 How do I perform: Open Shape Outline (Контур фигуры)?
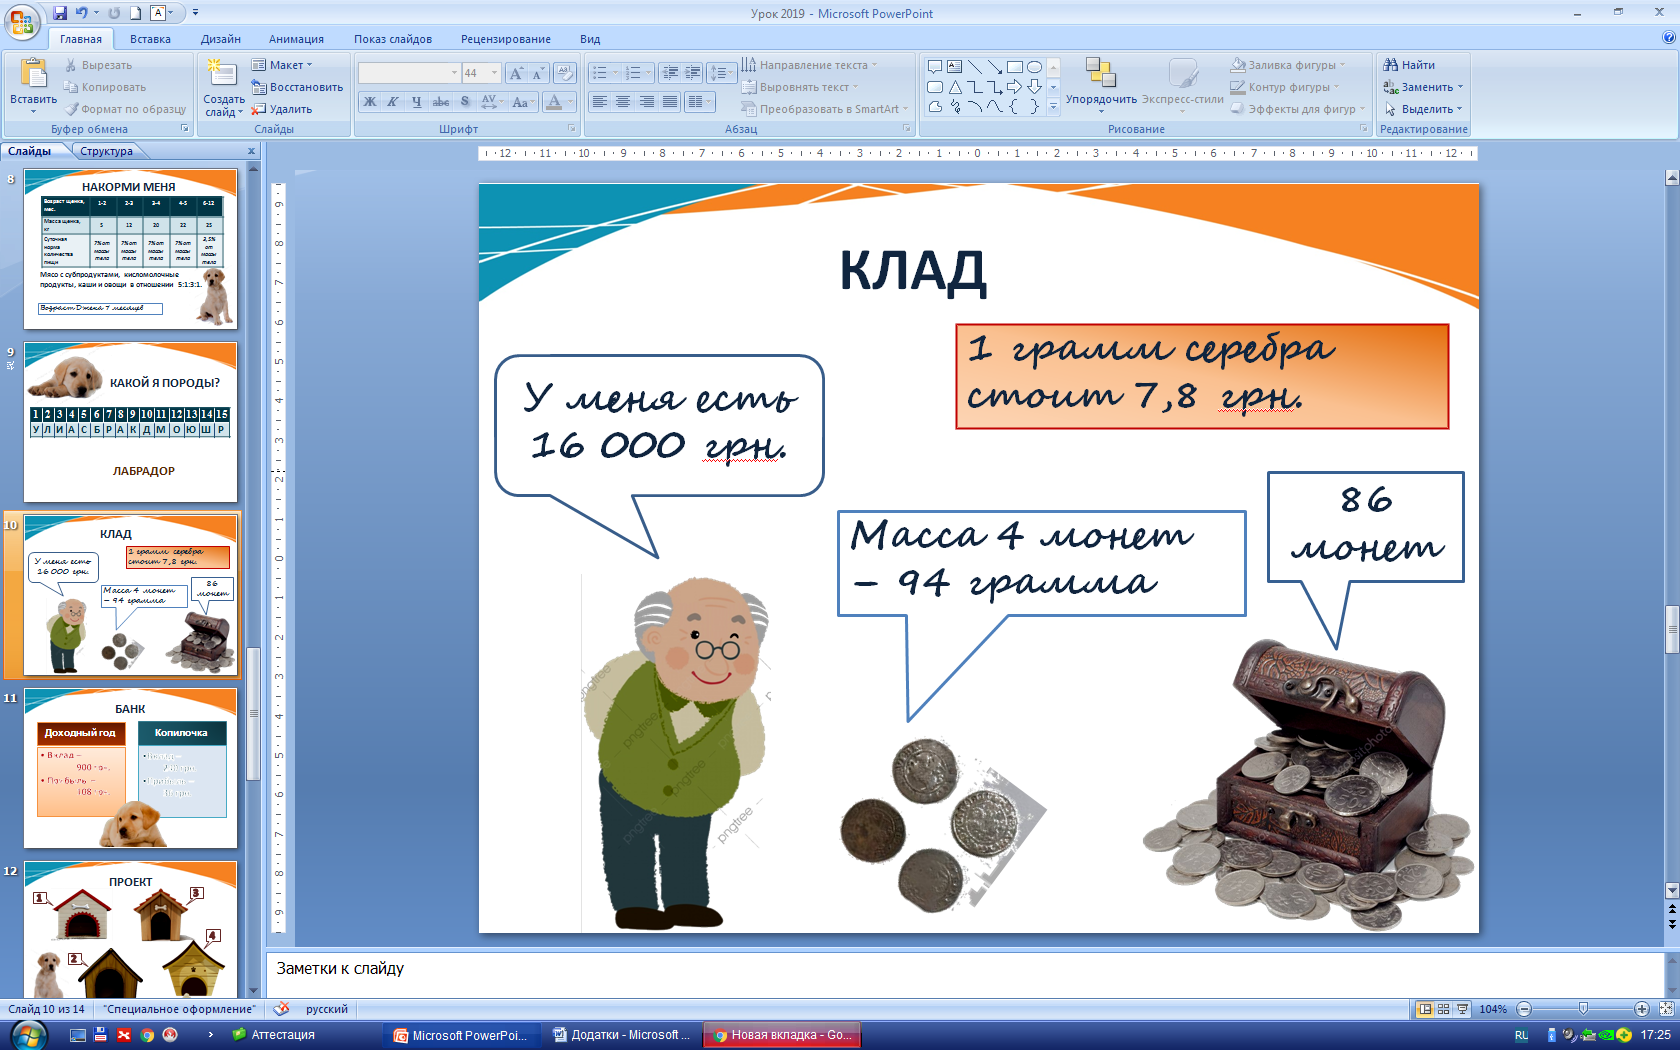tap(1285, 87)
